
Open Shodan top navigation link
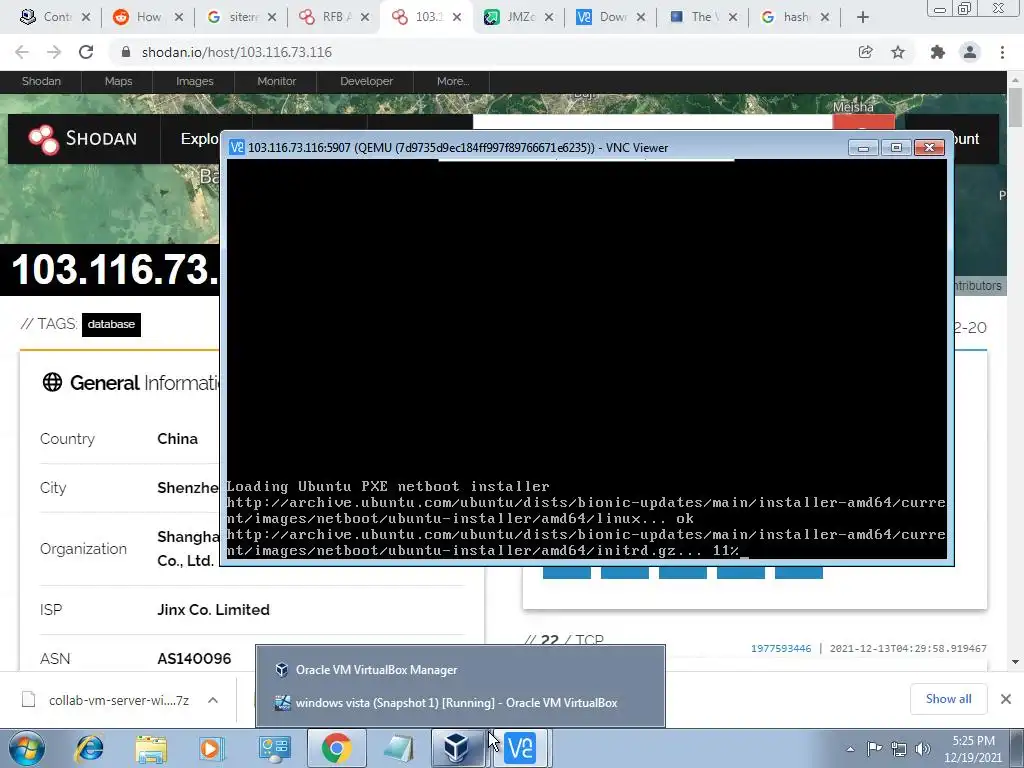click(41, 81)
